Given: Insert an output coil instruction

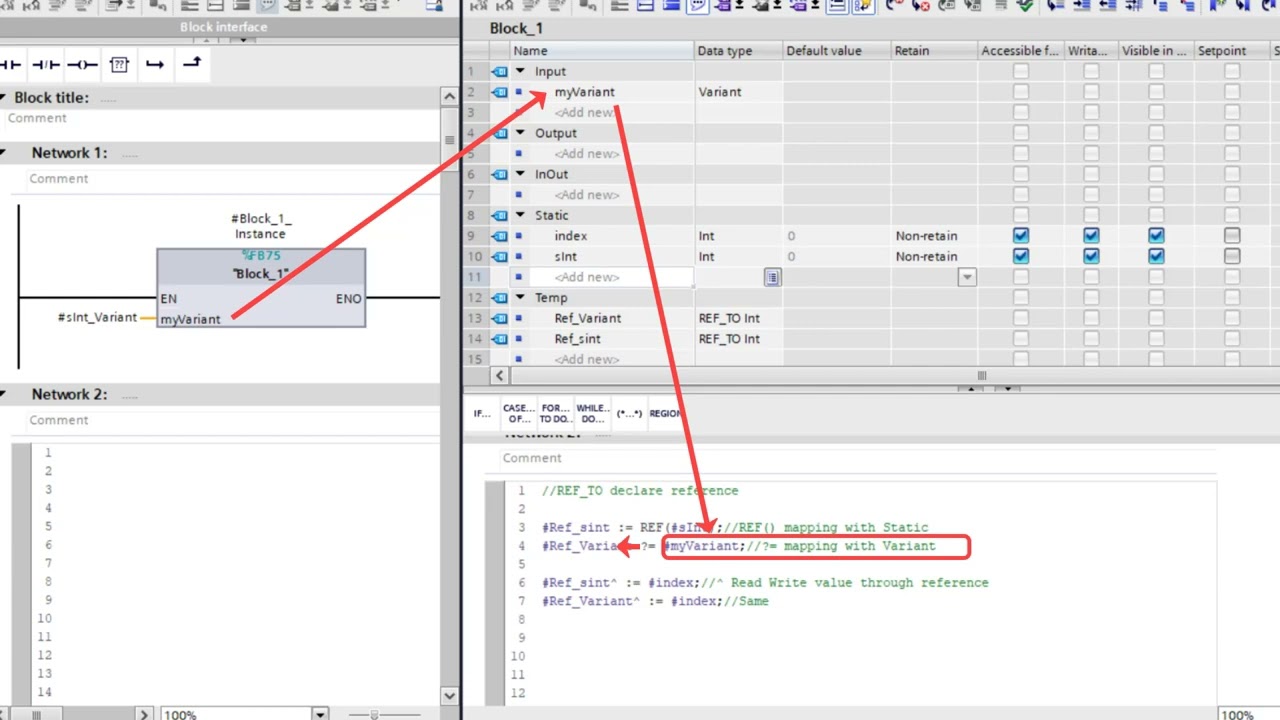Looking at the screenshot, I should (x=82, y=65).
